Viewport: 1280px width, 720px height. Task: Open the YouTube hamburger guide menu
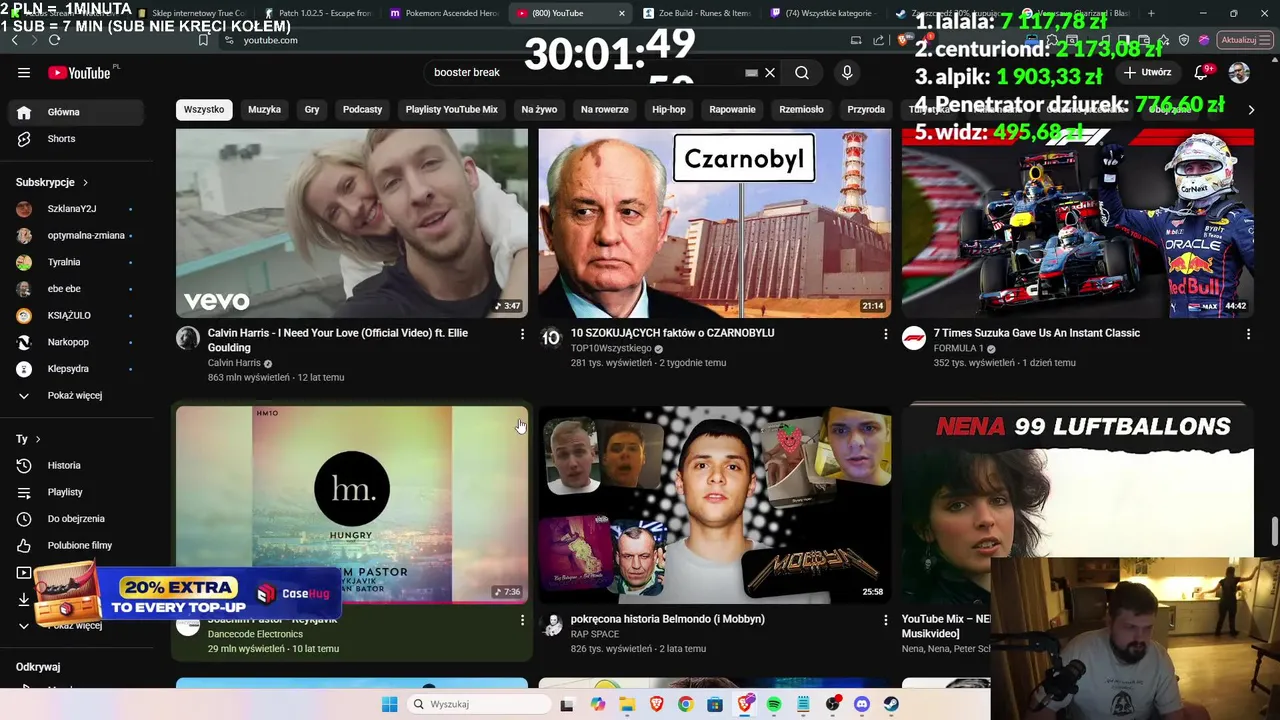coord(24,72)
